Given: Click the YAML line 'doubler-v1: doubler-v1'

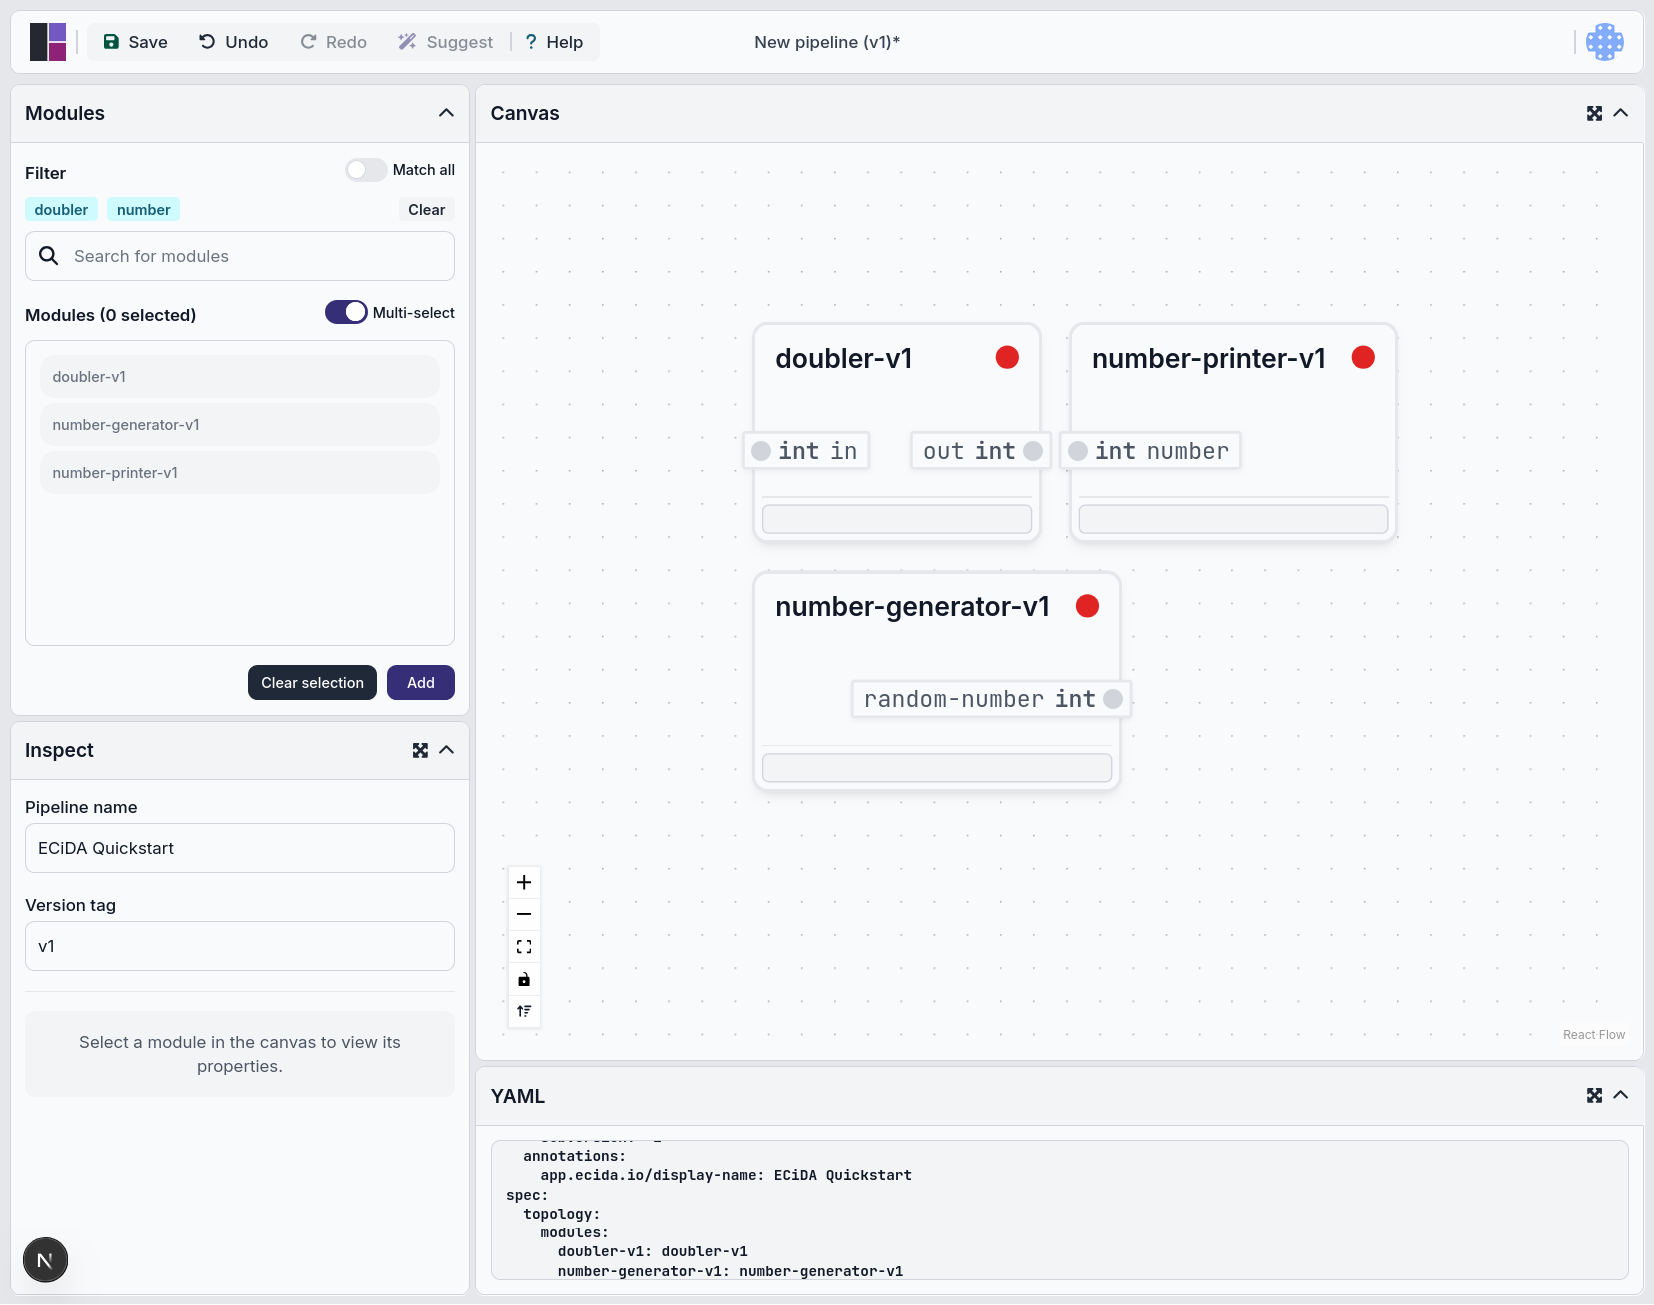Looking at the screenshot, I should pyautogui.click(x=653, y=1252).
